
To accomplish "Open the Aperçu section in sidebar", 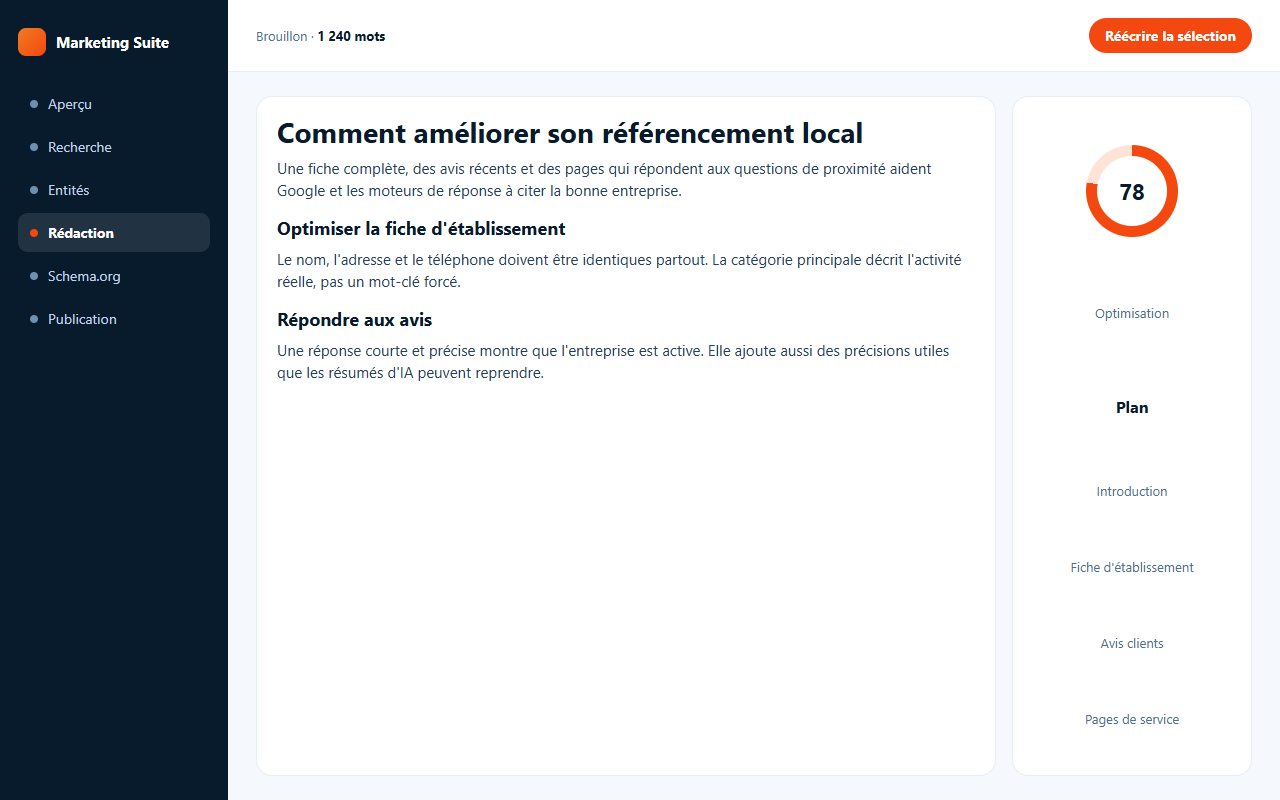I will 114,104.
